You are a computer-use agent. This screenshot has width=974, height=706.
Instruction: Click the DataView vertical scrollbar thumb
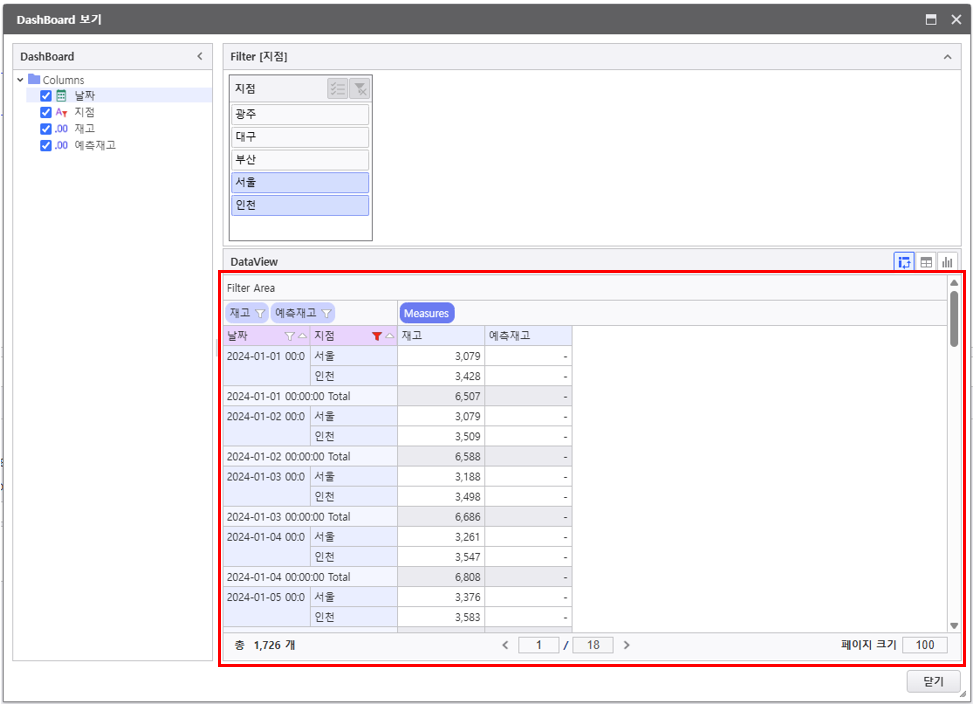[x=954, y=318]
